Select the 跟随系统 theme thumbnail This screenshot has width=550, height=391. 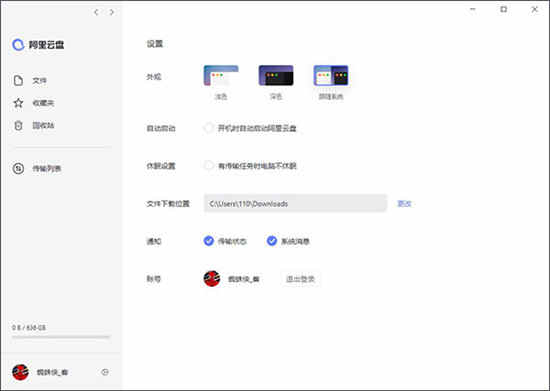(331, 75)
